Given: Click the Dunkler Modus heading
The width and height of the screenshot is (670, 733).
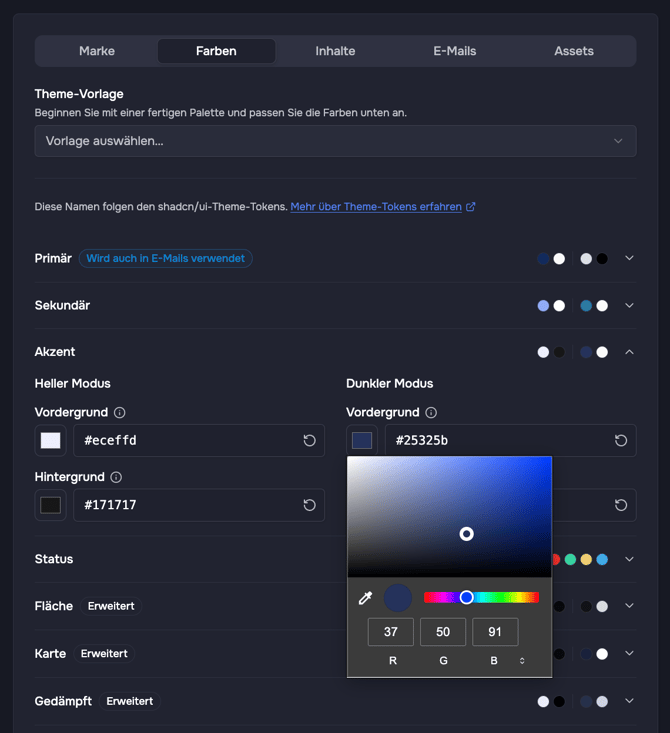Looking at the screenshot, I should 389,383.
